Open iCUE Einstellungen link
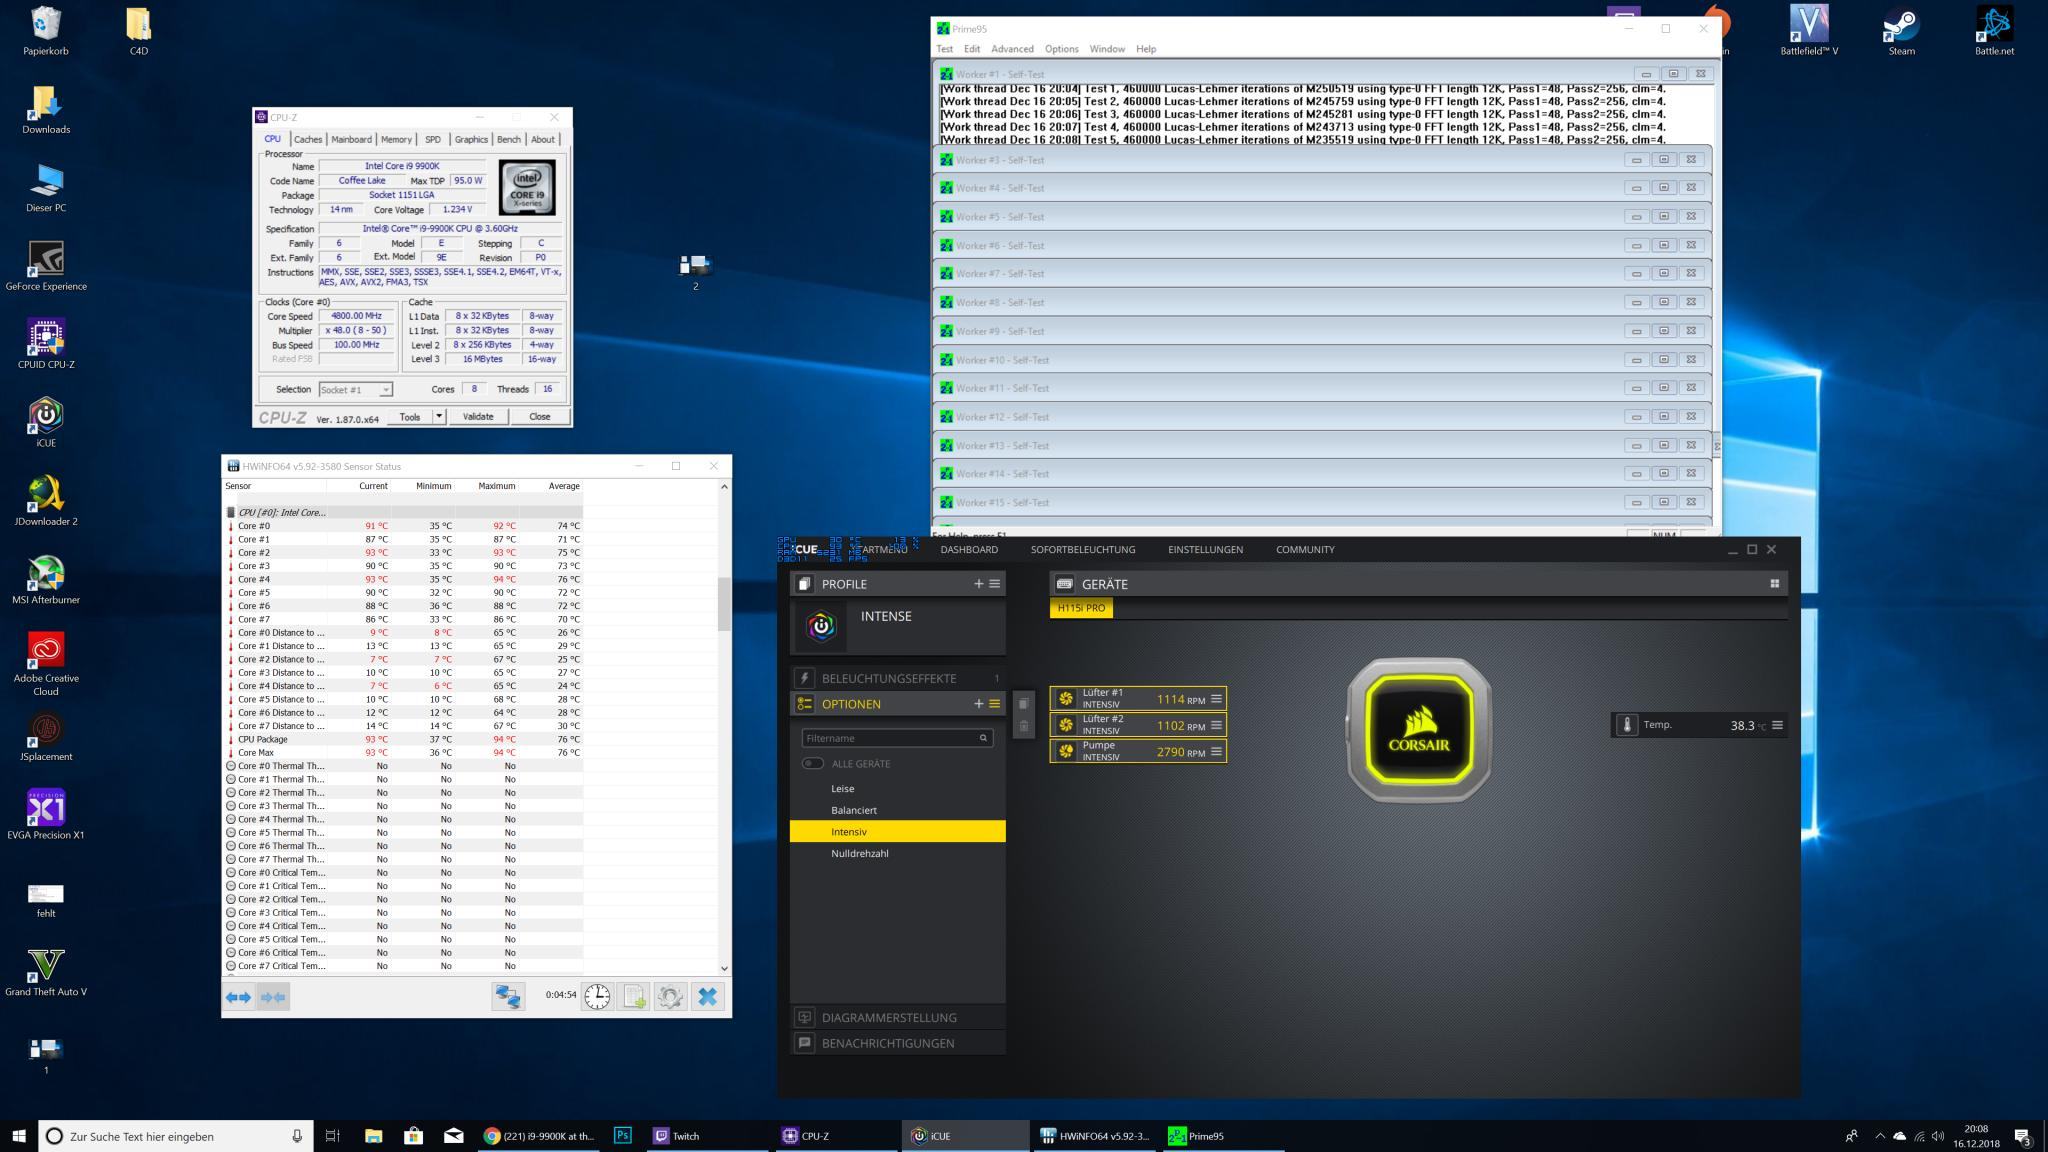This screenshot has height=1152, width=2048. [1205, 549]
